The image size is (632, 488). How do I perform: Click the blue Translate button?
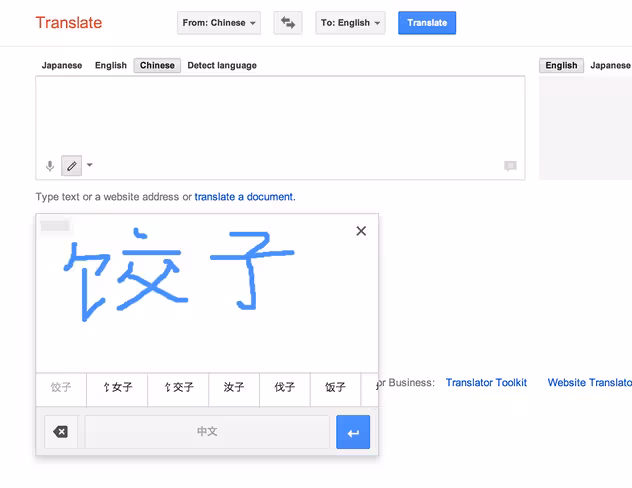click(x=427, y=23)
